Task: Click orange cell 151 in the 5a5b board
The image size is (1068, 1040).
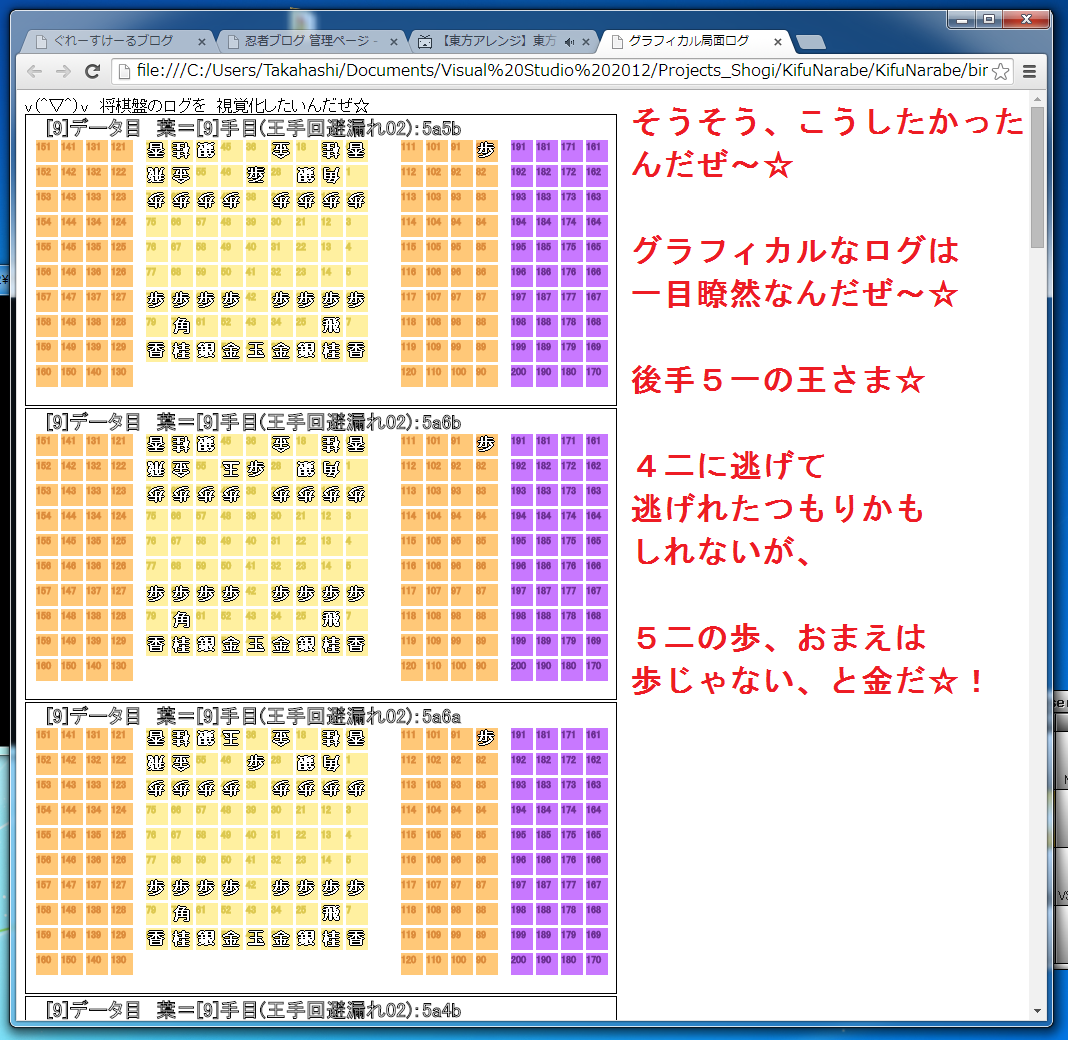Action: point(46,151)
